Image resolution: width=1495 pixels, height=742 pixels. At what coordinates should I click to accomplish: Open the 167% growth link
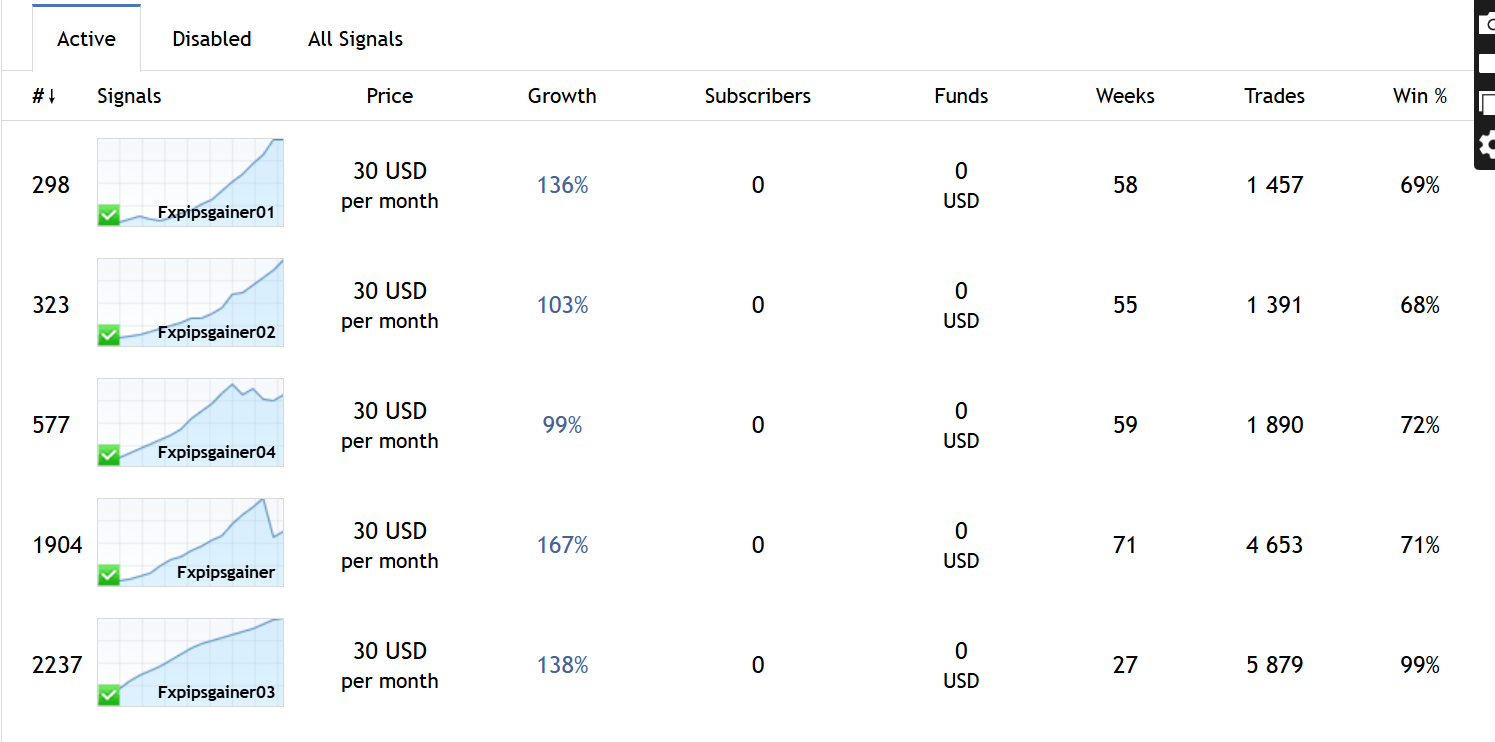(x=562, y=545)
